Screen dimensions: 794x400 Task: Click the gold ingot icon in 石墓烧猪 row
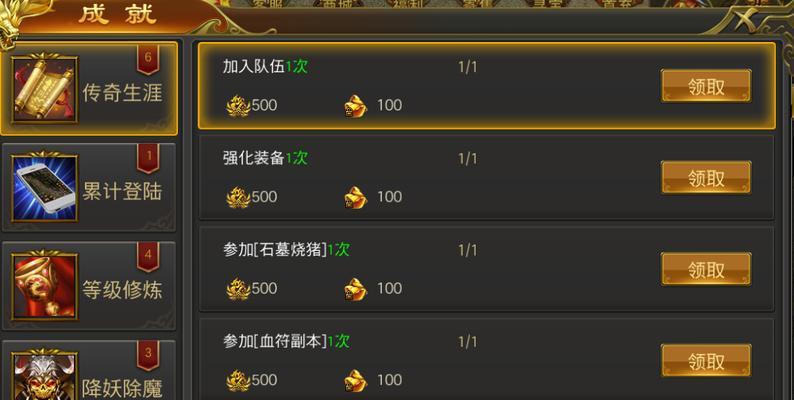pos(355,289)
